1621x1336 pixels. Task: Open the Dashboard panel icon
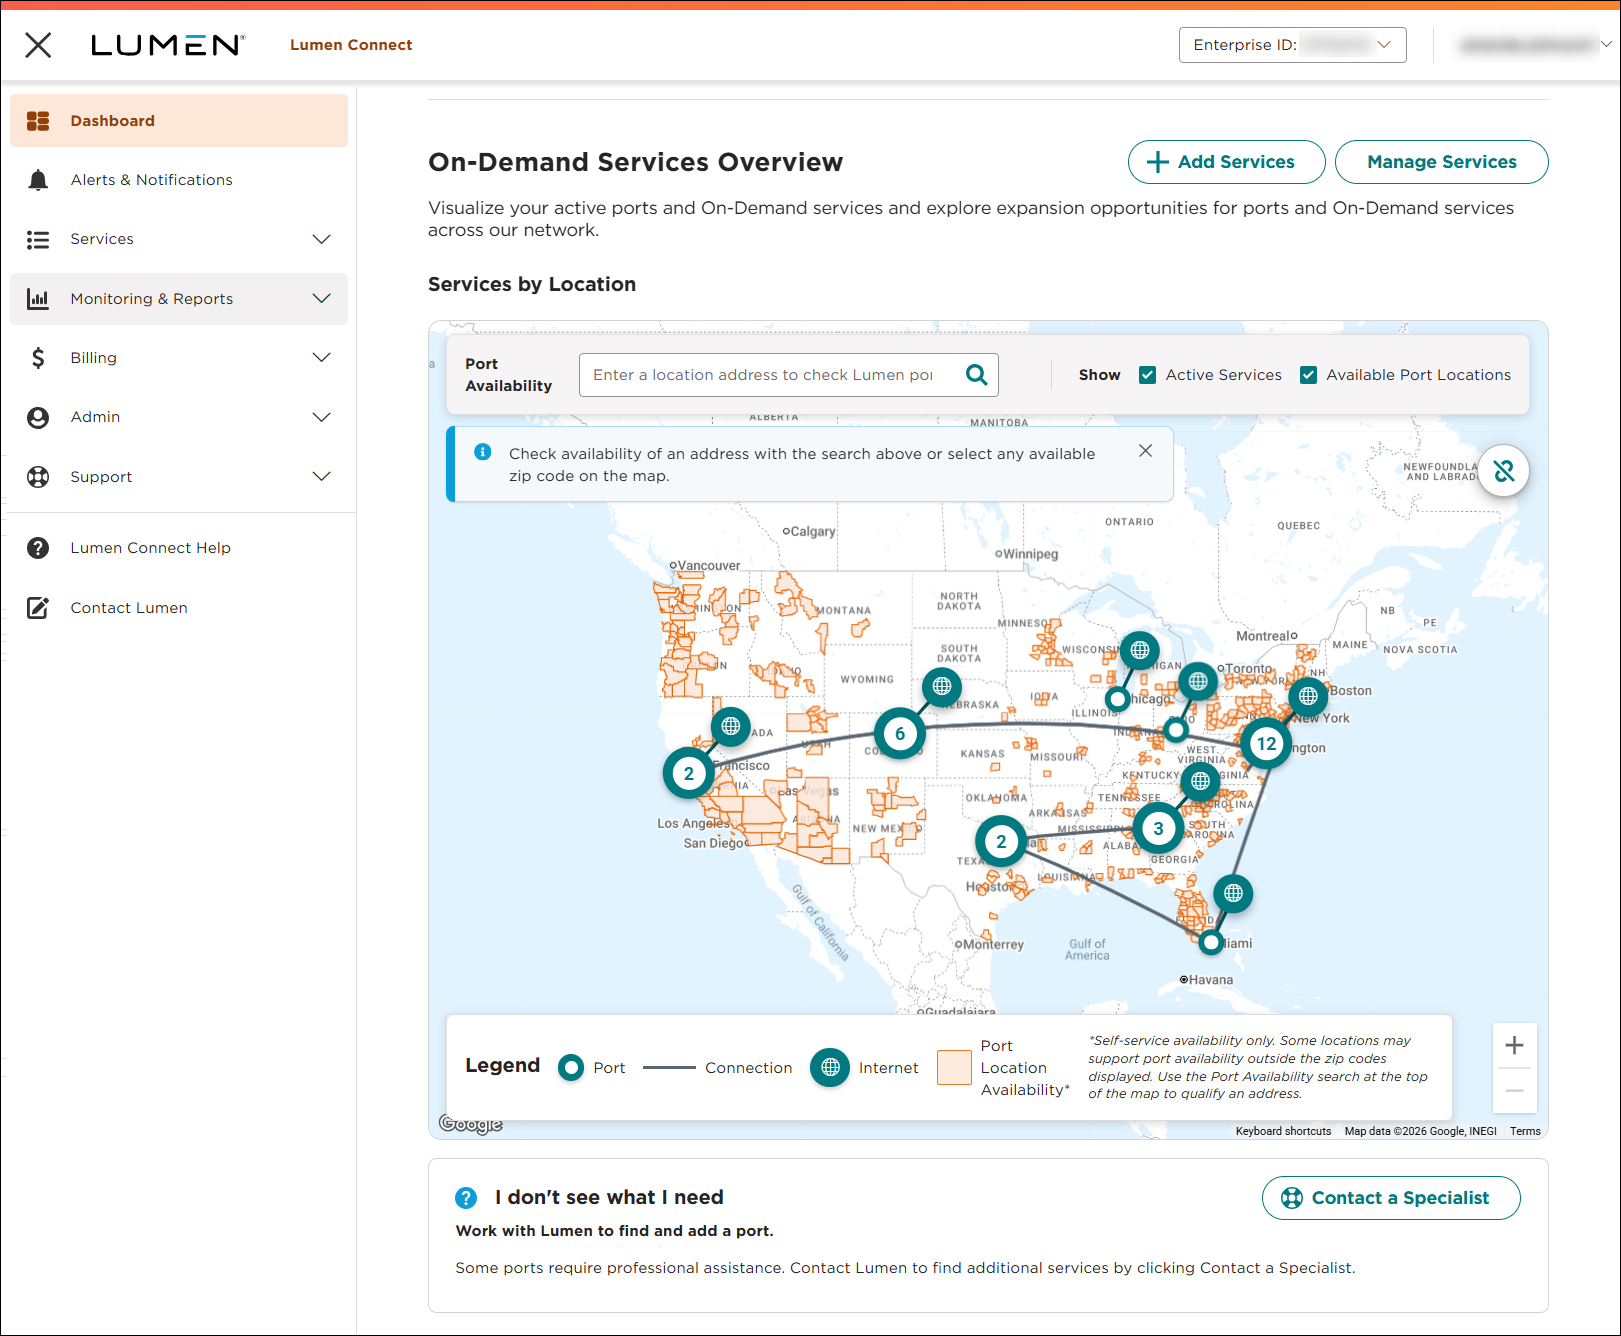coord(38,120)
